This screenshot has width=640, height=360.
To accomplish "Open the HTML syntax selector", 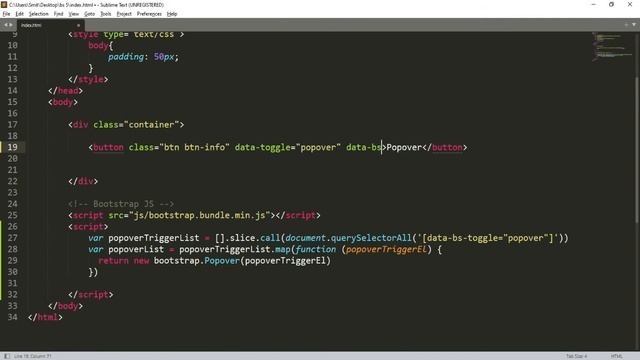I will [617, 356].
